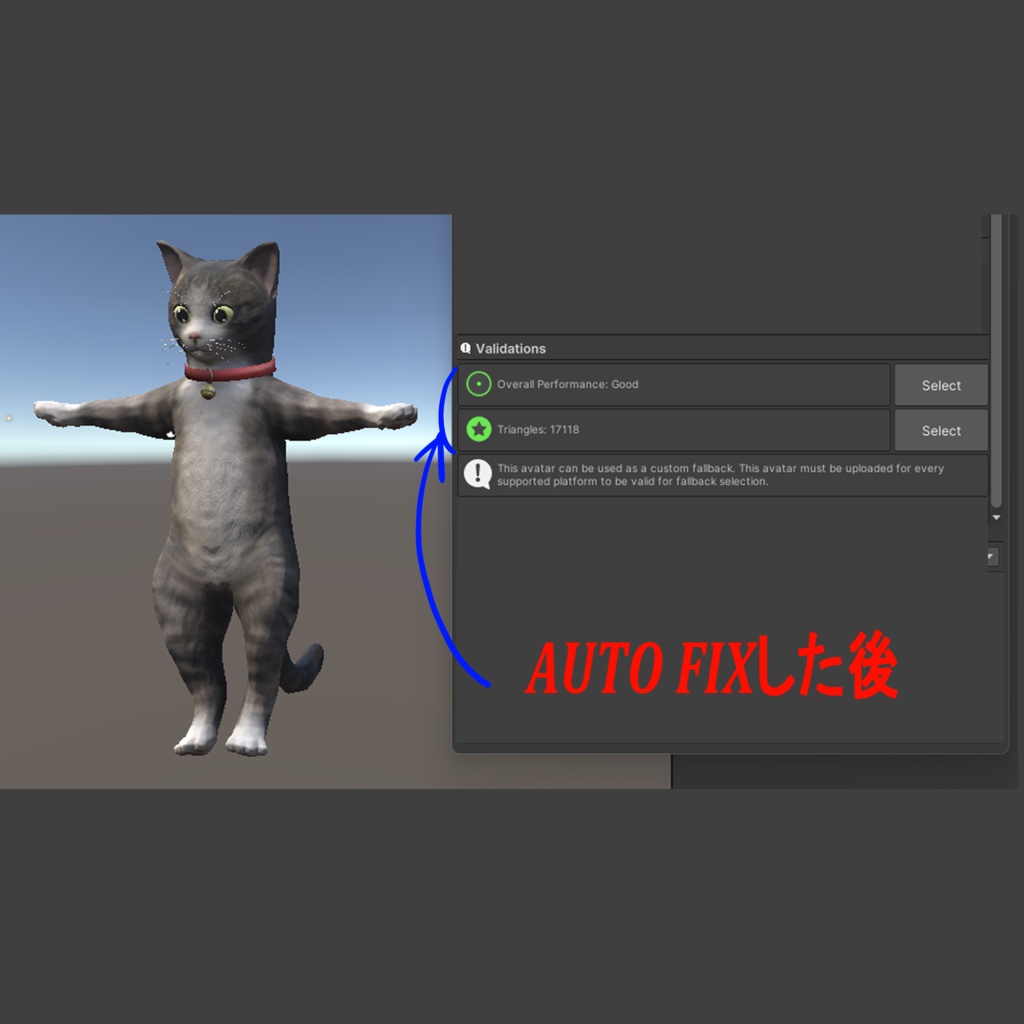Click the green circle performance rating icon

[x=481, y=384]
